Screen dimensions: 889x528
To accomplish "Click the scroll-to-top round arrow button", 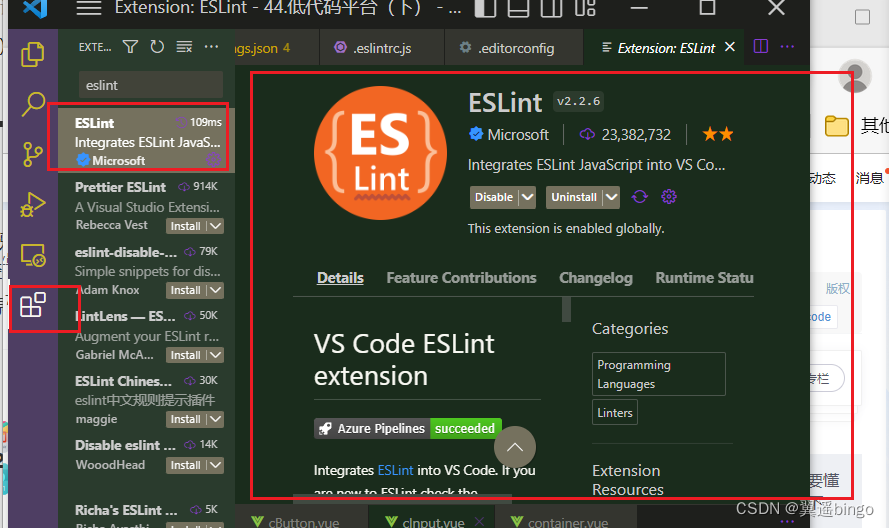I will (515, 447).
